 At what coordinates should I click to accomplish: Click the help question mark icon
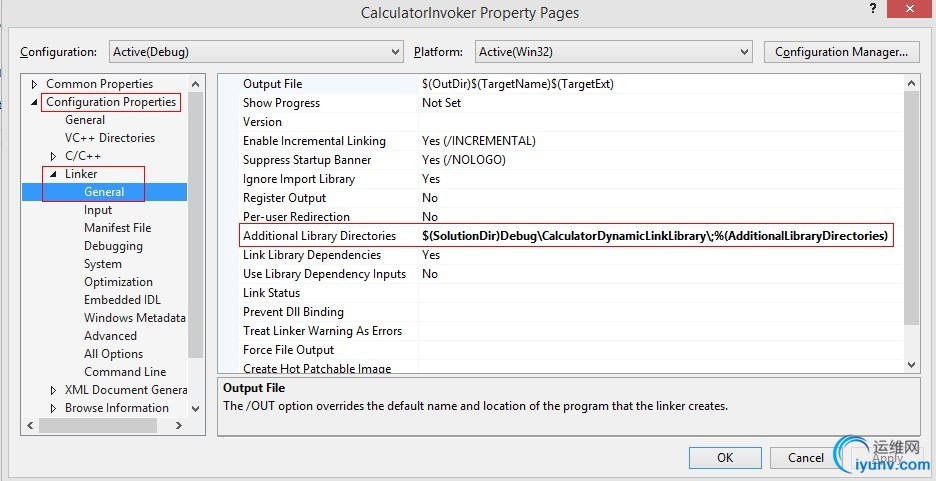pyautogui.click(x=872, y=8)
